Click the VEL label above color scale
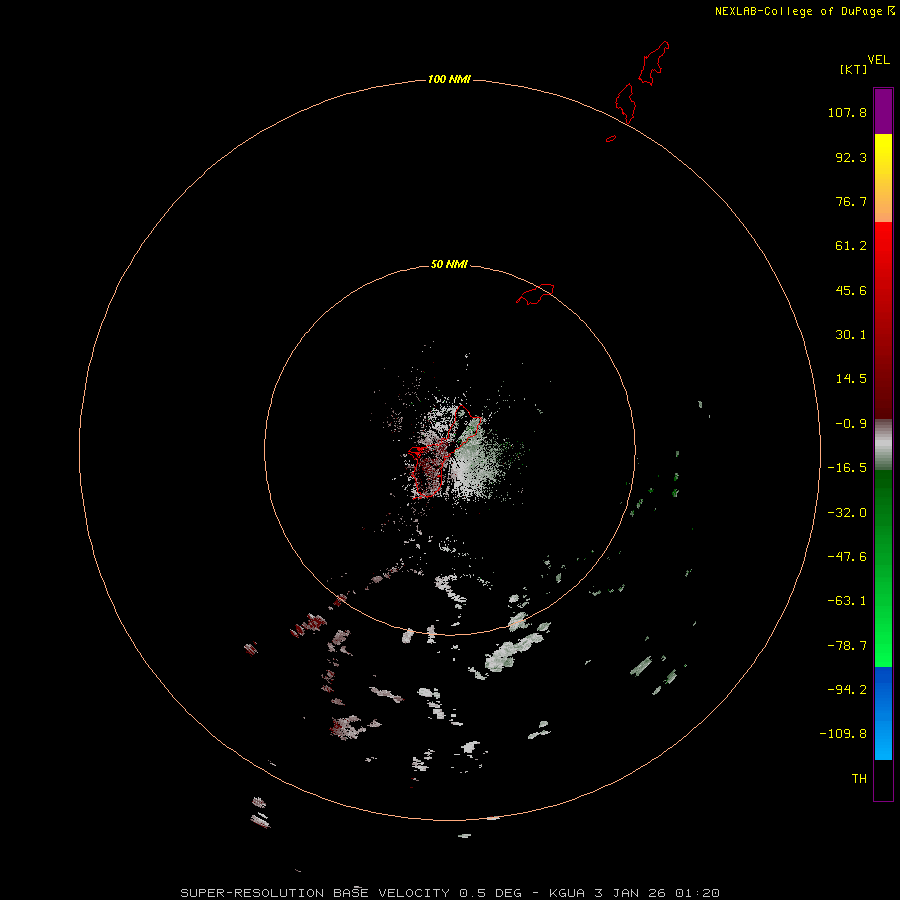Screen dimensions: 900x900 [878, 60]
